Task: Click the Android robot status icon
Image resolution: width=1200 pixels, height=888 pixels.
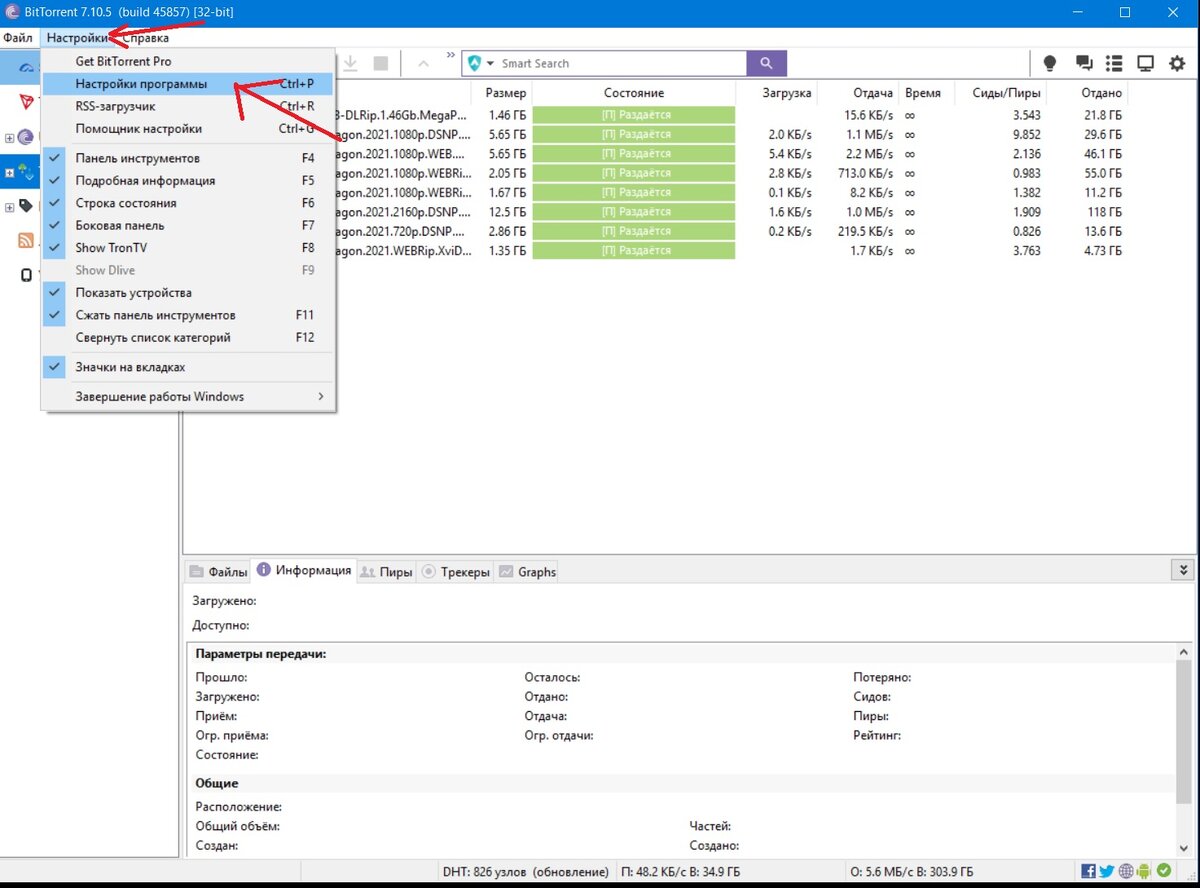Action: [1145, 871]
